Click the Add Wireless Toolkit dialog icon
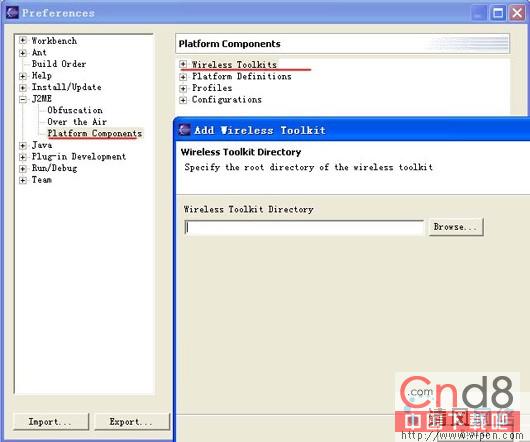This screenshot has height=442, width=530. (x=184, y=130)
